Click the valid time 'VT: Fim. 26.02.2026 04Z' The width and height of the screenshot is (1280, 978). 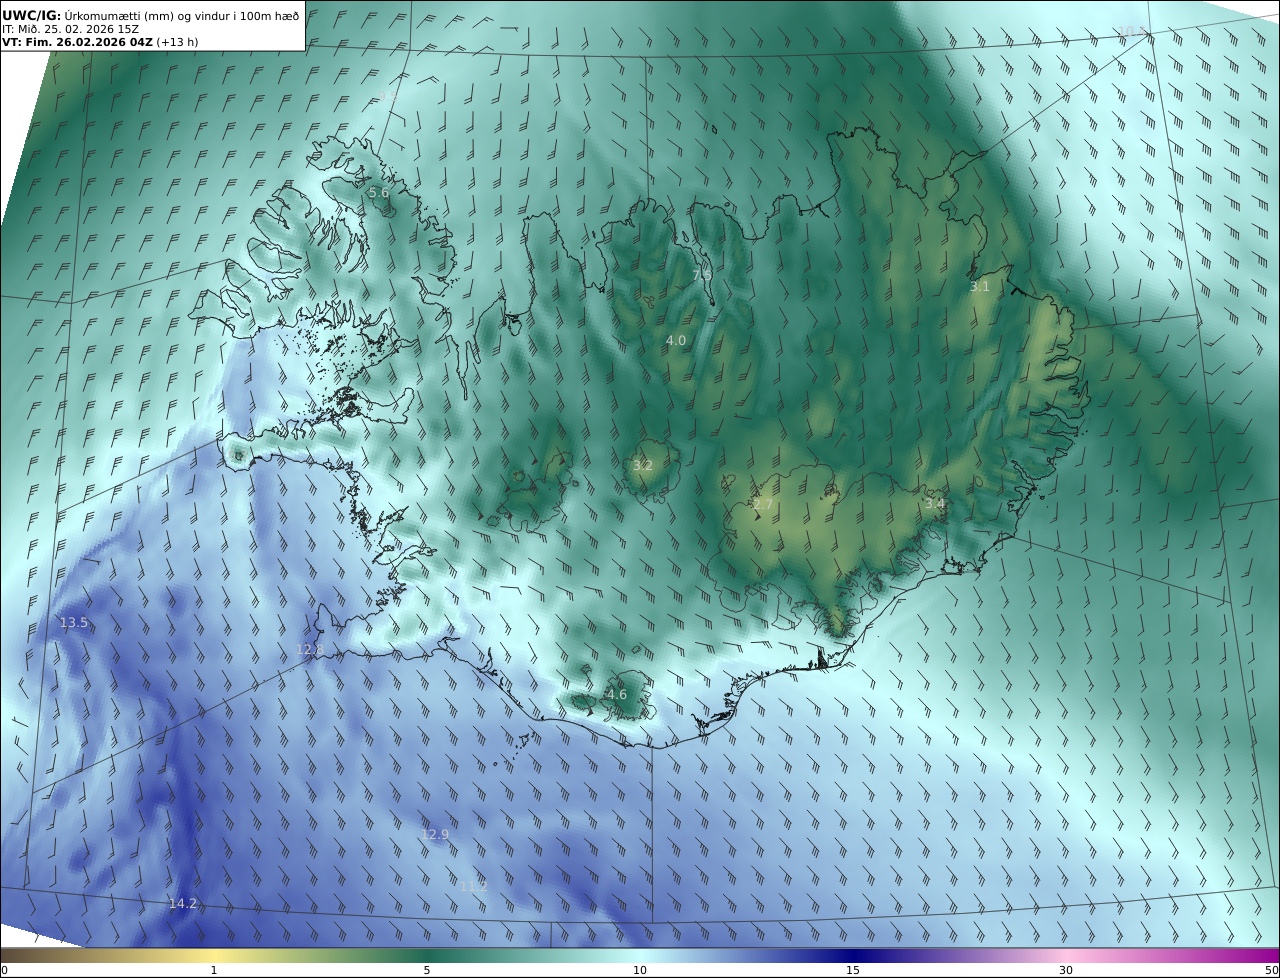77,42
